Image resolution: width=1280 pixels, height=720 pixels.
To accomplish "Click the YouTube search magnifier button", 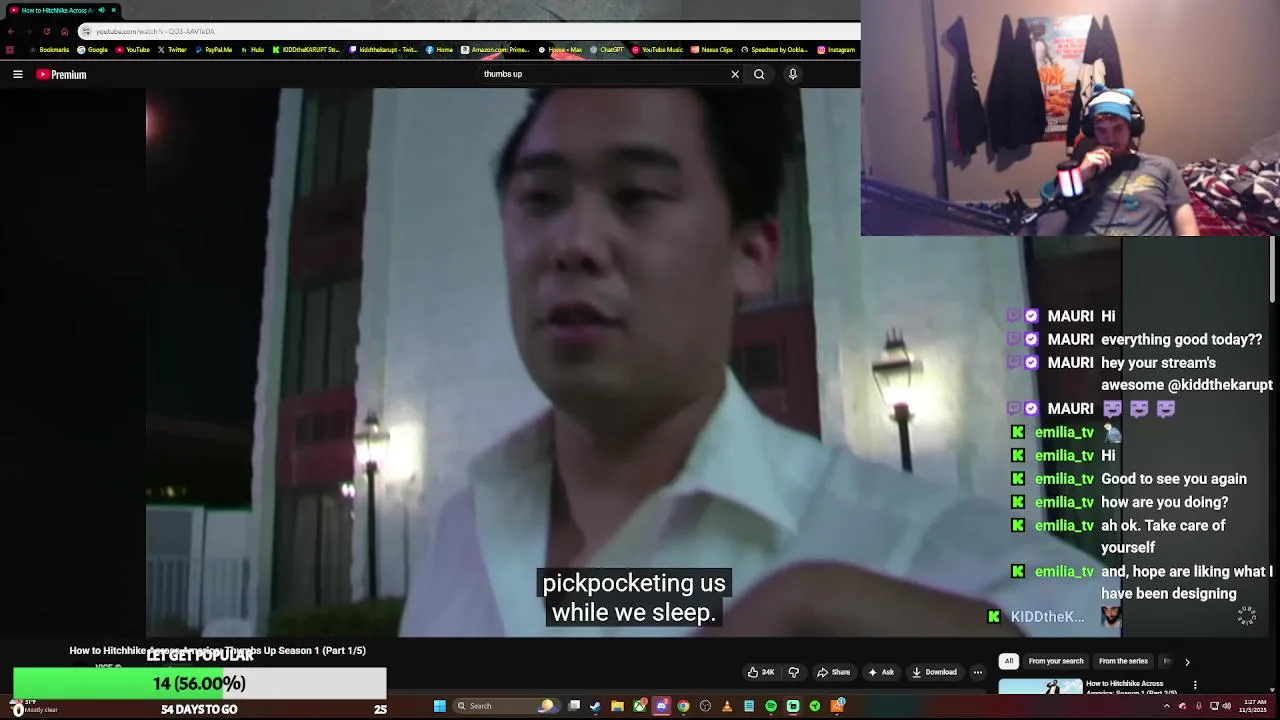I will pos(759,74).
